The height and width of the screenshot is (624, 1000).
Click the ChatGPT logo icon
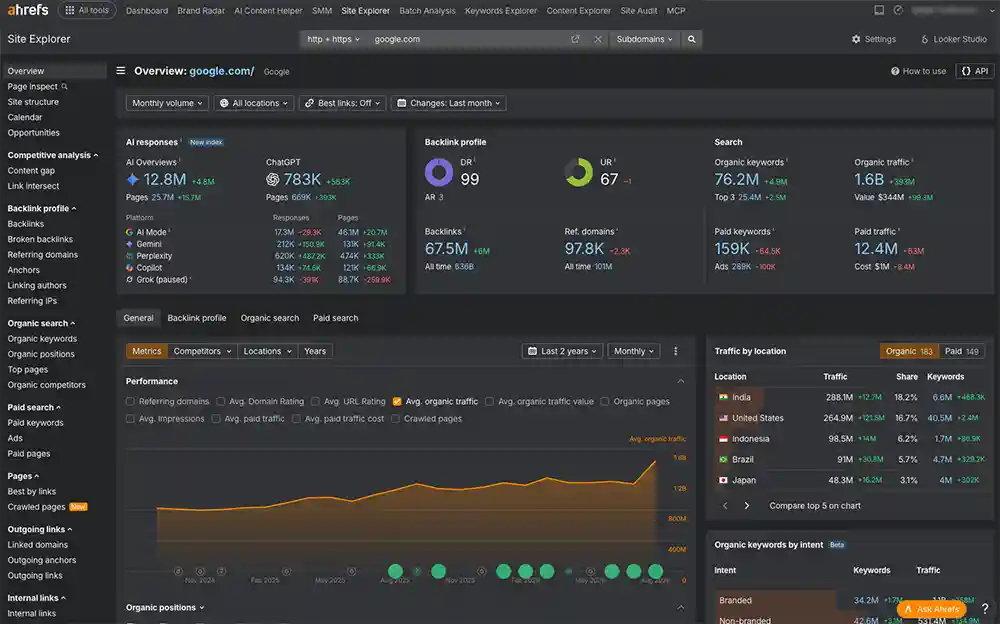click(273, 180)
